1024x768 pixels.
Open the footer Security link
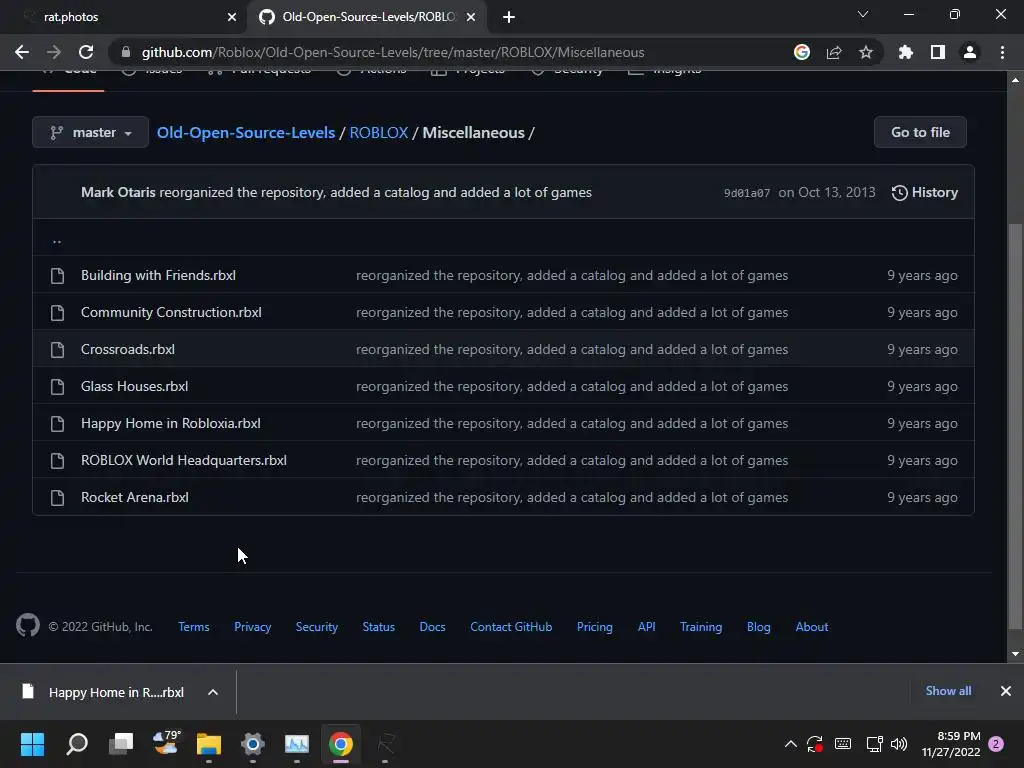[317, 627]
